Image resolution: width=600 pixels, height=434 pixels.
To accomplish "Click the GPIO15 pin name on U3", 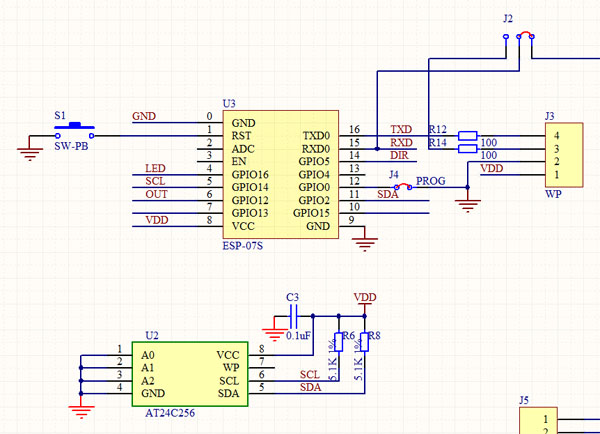I will [x=311, y=213].
